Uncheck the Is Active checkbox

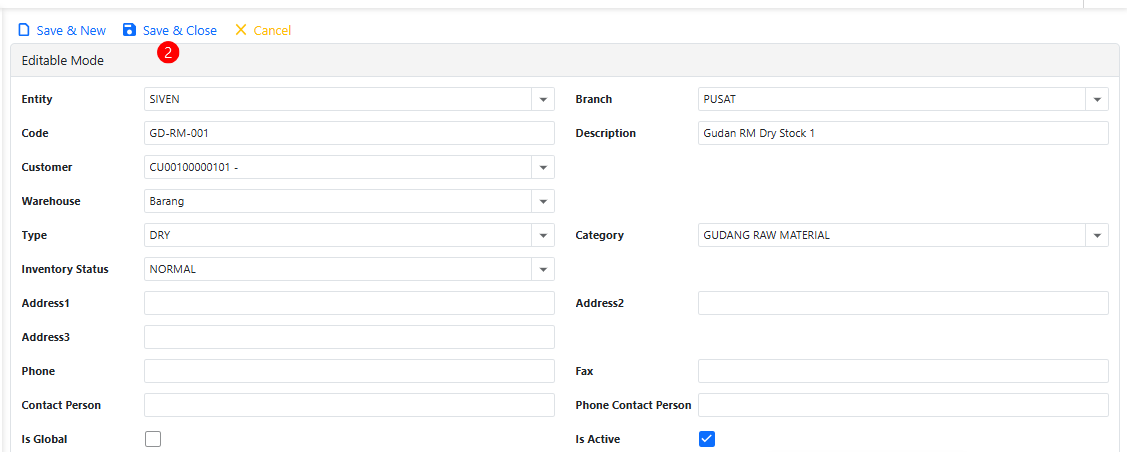tap(707, 439)
